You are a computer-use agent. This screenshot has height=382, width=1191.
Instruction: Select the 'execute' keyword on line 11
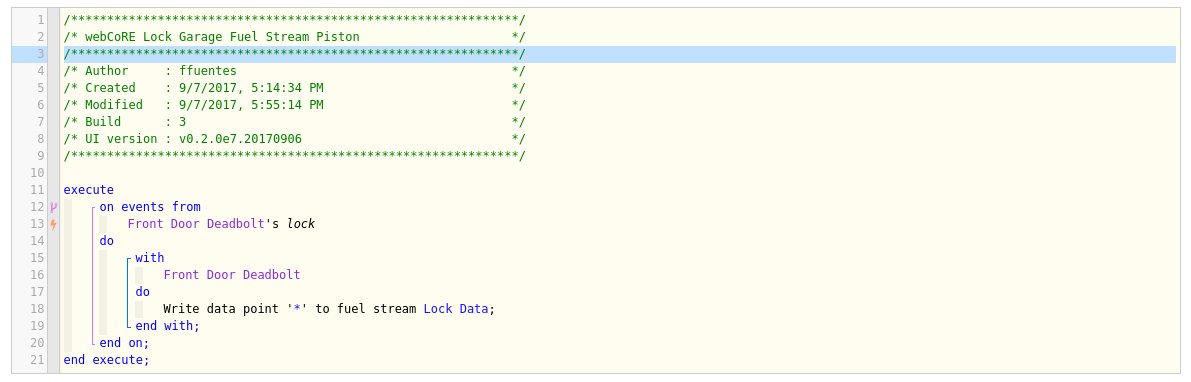point(88,190)
